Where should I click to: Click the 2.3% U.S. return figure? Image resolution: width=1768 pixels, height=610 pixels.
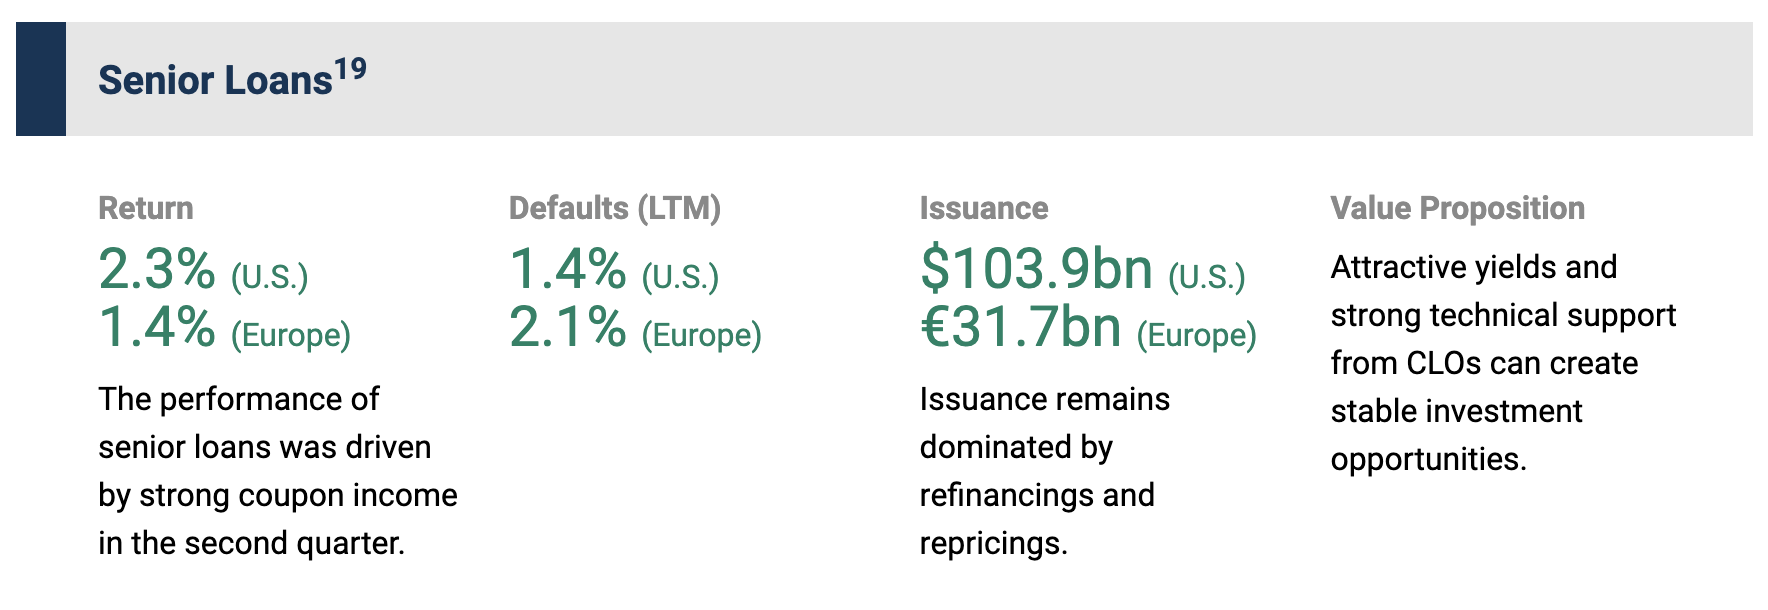point(157,269)
